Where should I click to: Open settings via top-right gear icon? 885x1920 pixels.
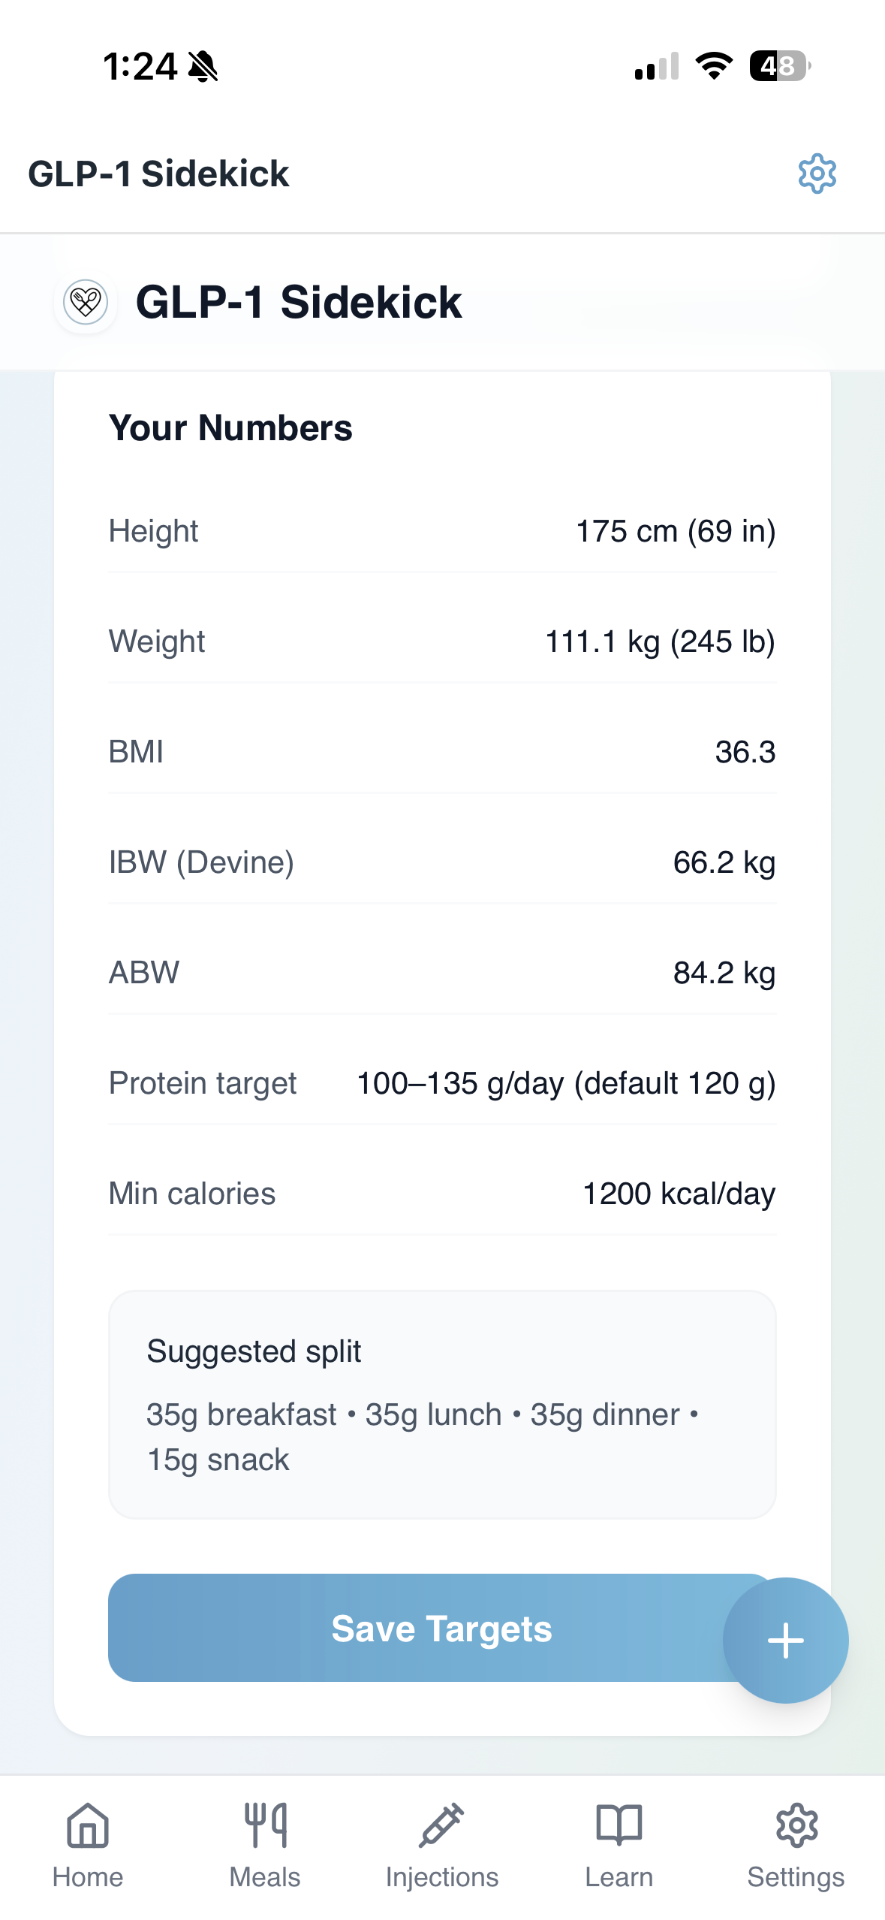click(x=817, y=174)
